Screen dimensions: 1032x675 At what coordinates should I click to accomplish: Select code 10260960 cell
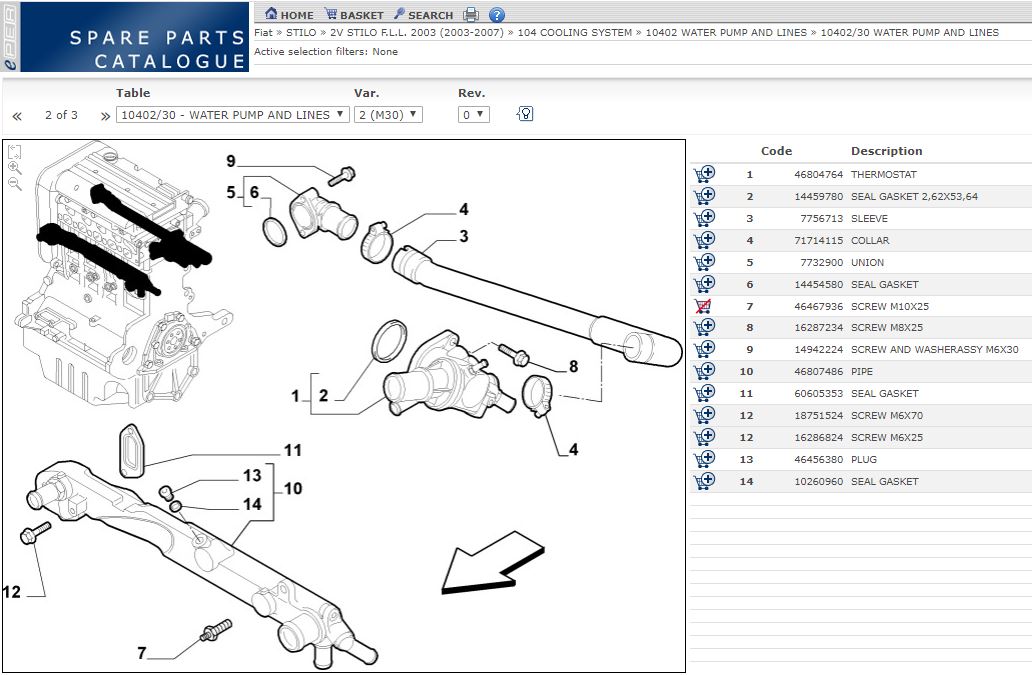pyautogui.click(x=818, y=481)
